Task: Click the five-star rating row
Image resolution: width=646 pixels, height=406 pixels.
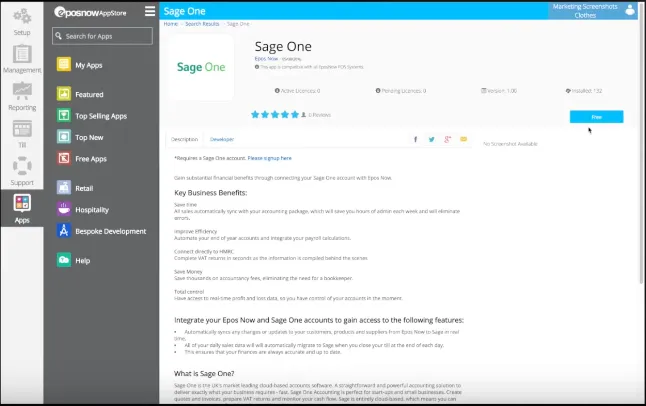Action: [275, 115]
